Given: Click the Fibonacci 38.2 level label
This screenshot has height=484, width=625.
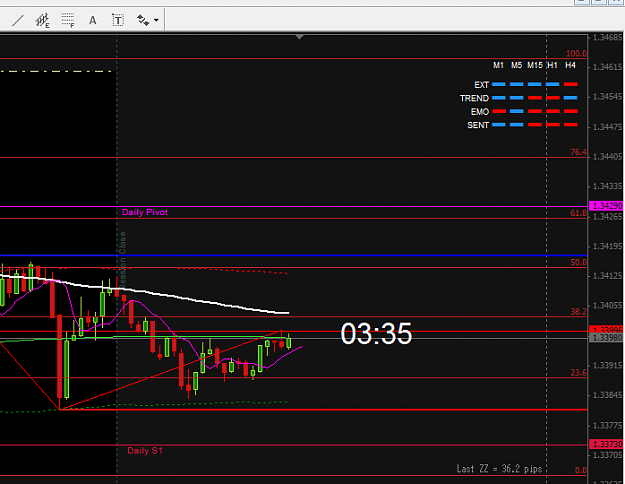Looking at the screenshot, I should (x=578, y=311).
